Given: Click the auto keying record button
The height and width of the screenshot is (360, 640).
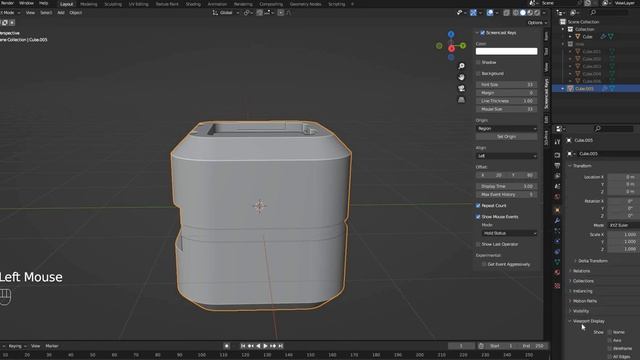Looking at the screenshot, I should click(227, 346).
